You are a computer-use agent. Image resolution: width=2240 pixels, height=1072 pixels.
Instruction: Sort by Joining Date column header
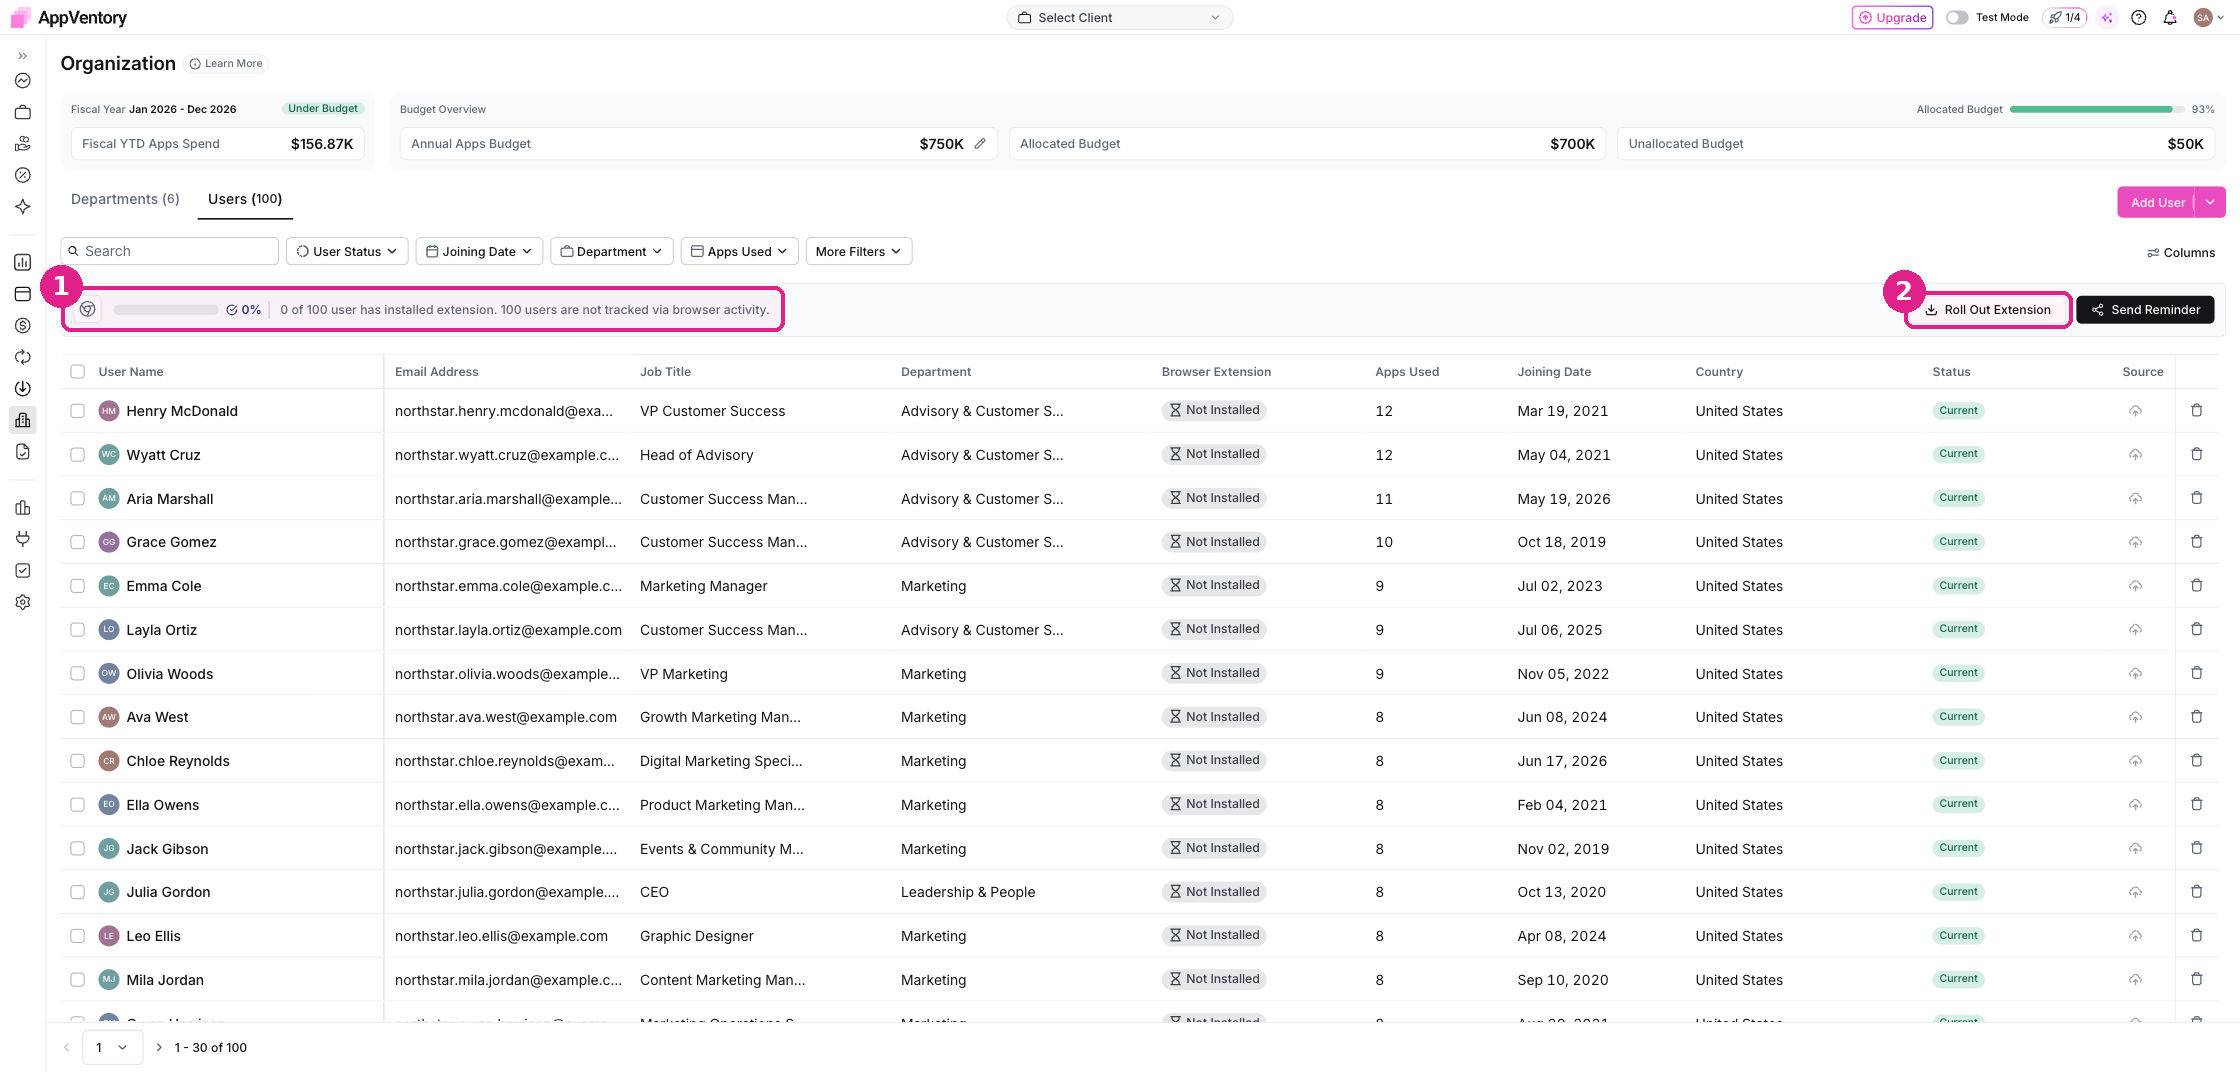1554,371
